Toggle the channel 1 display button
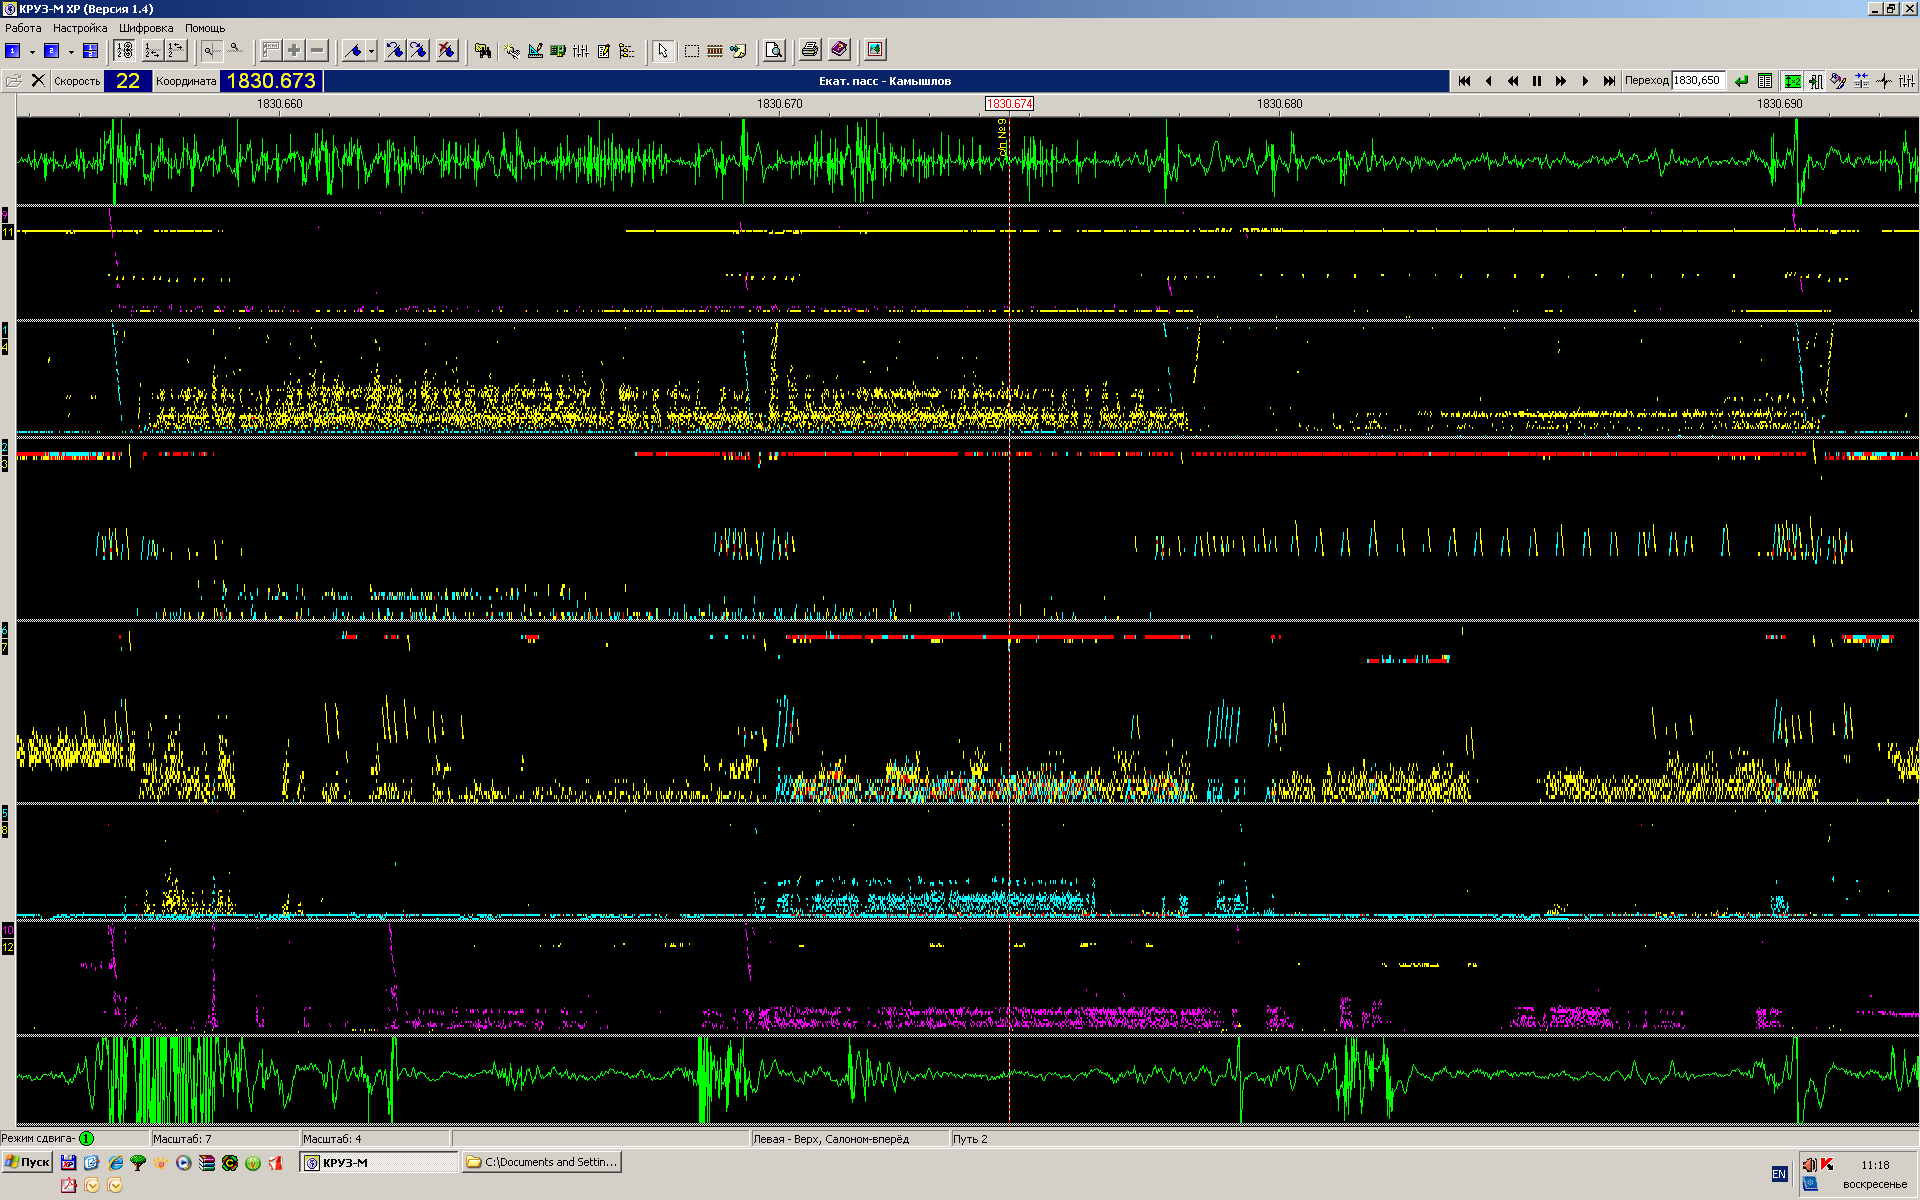This screenshot has width=1920, height=1200. (13, 50)
